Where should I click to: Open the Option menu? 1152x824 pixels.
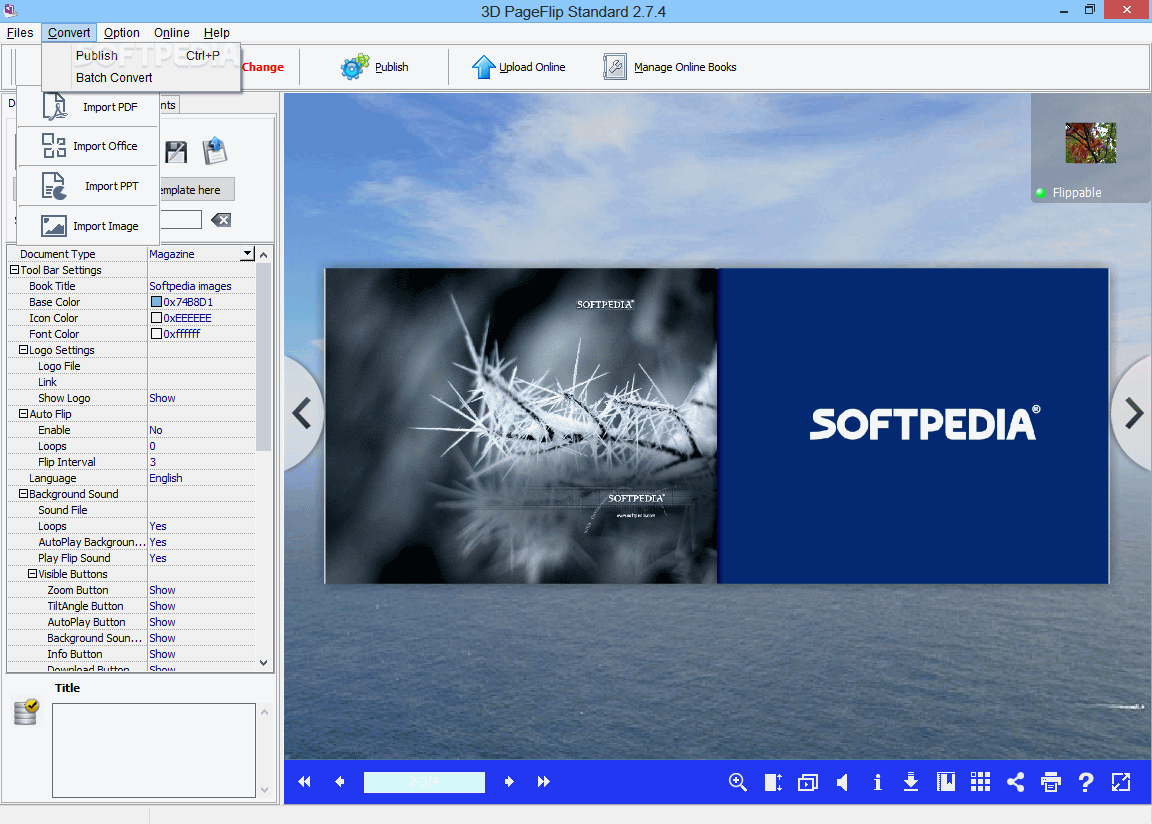tap(122, 33)
